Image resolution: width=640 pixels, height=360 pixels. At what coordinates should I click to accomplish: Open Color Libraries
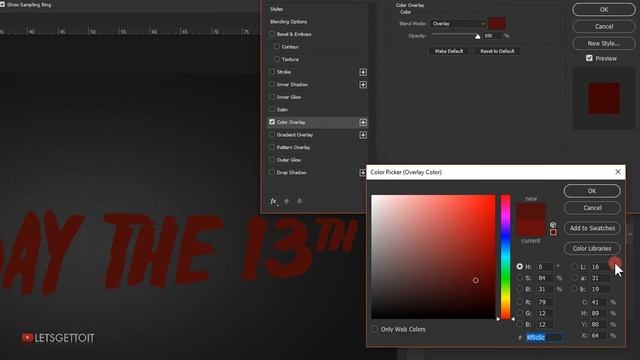(x=592, y=248)
